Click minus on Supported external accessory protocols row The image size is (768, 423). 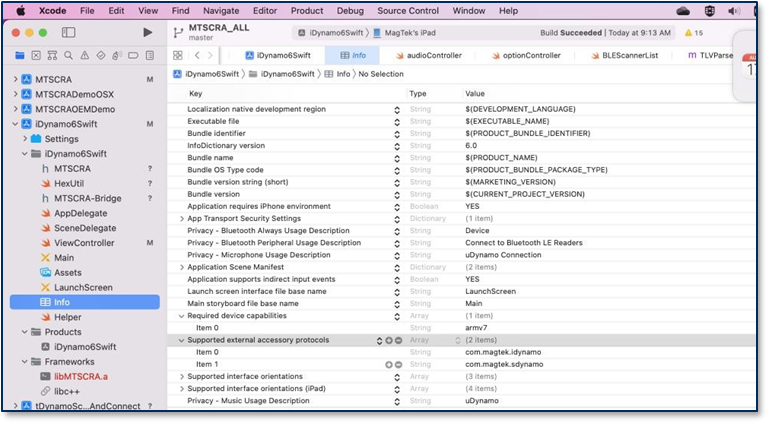(398, 340)
